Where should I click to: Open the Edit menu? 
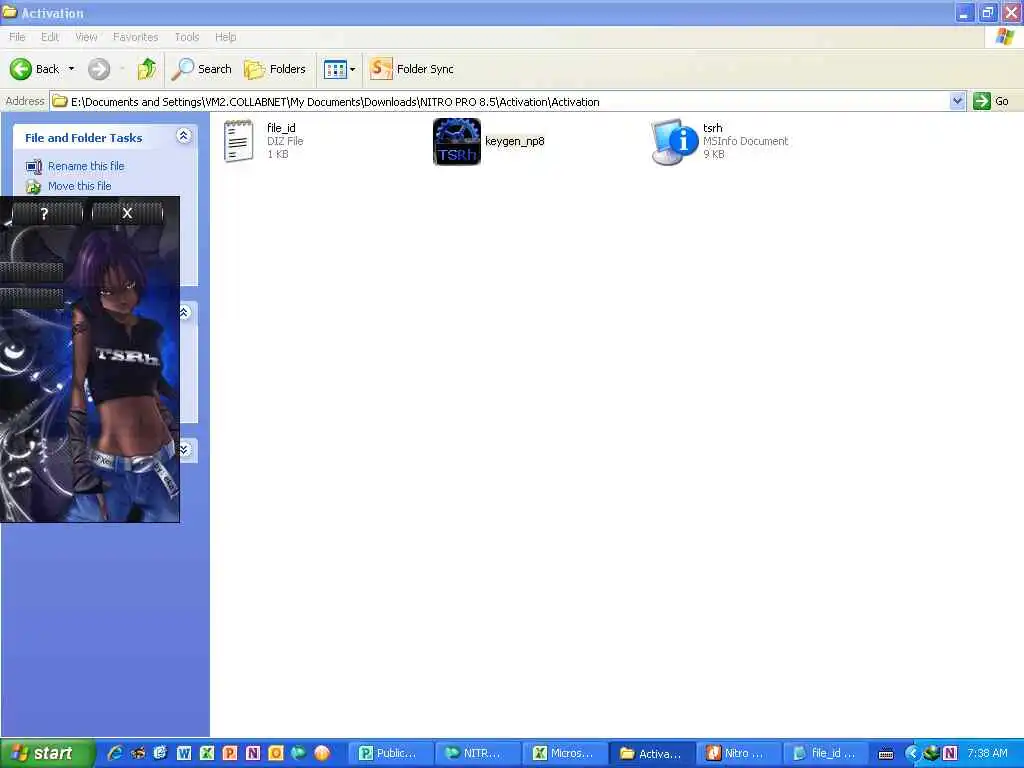coord(50,37)
